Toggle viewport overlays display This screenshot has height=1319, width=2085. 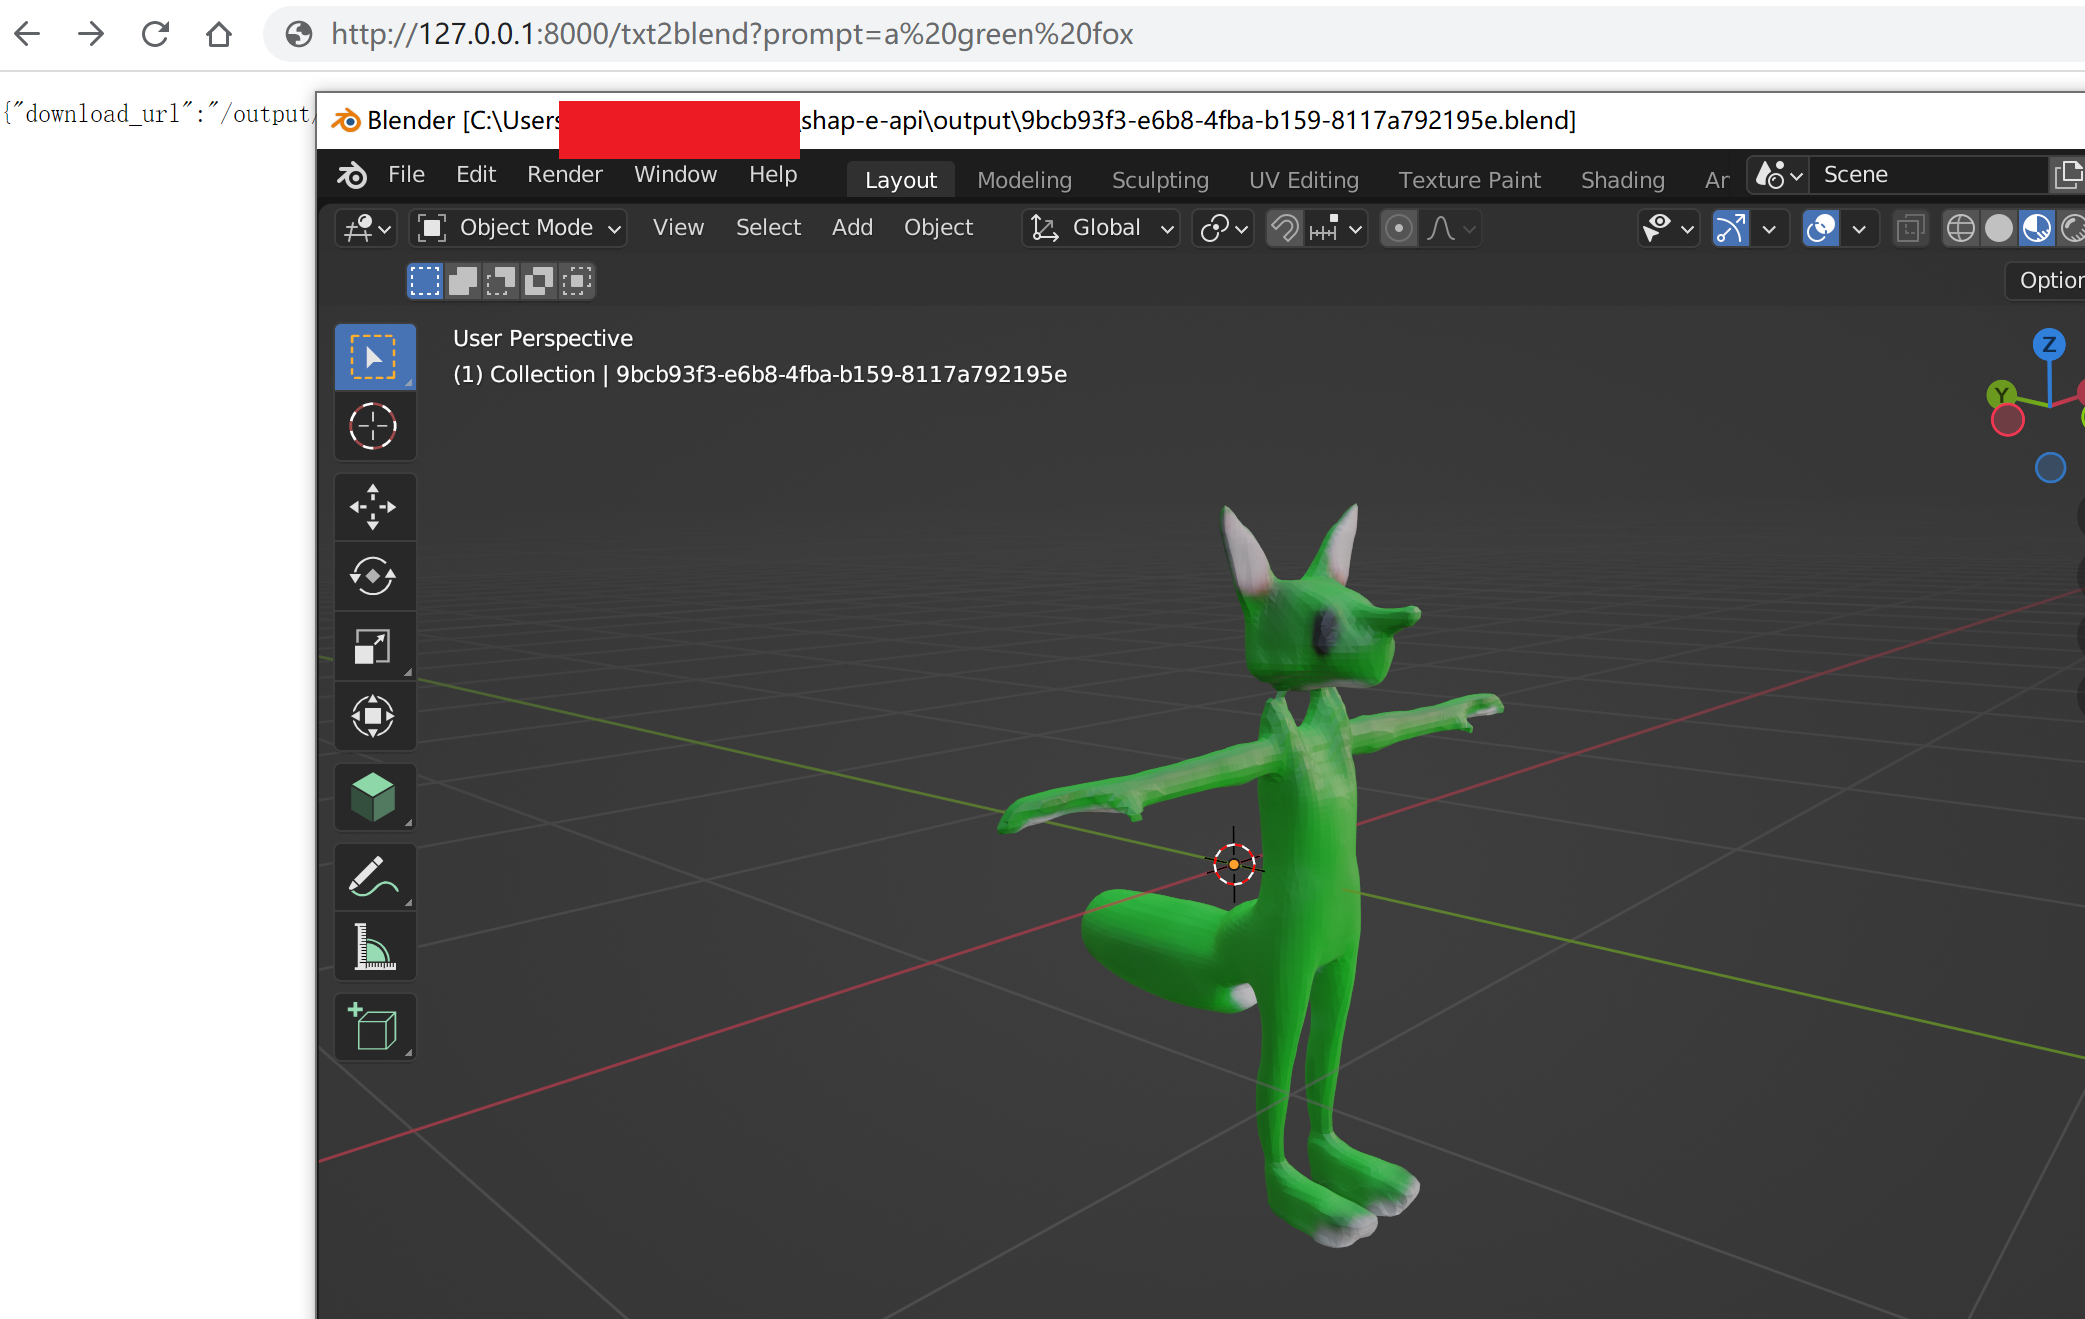[1821, 229]
